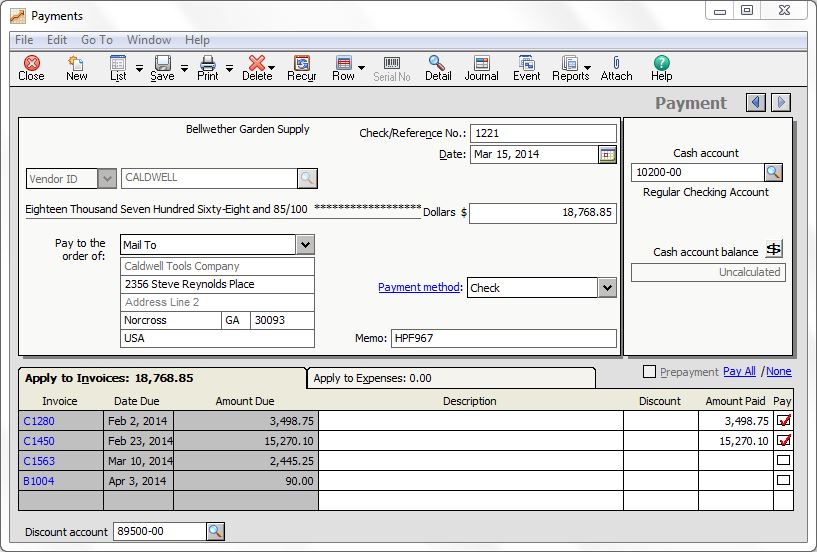Enable the Prepayment checkbox

tap(649, 372)
